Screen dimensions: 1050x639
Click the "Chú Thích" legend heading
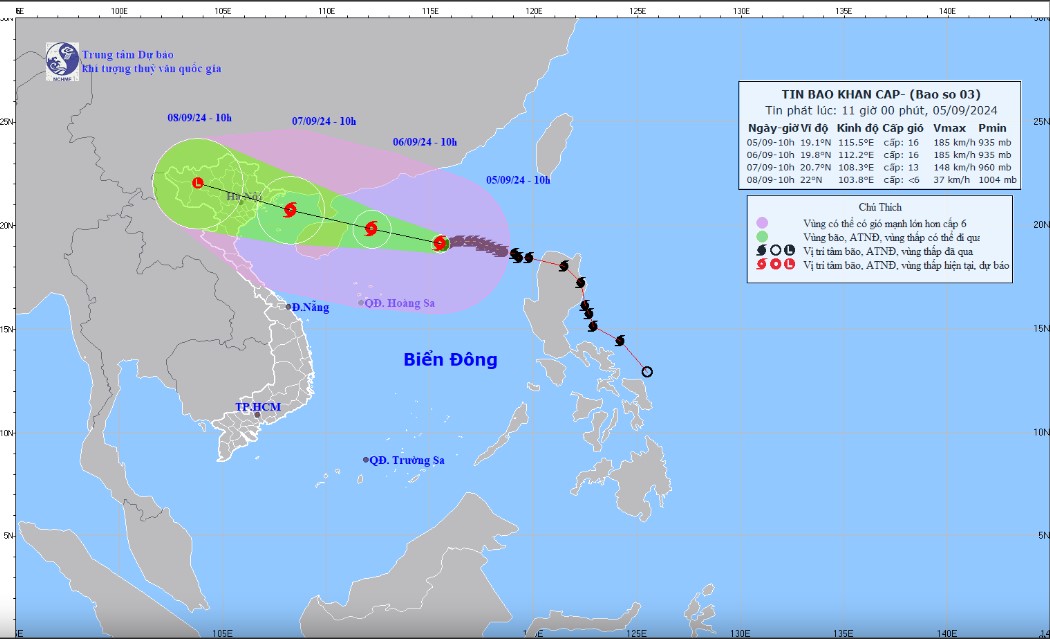pos(880,207)
